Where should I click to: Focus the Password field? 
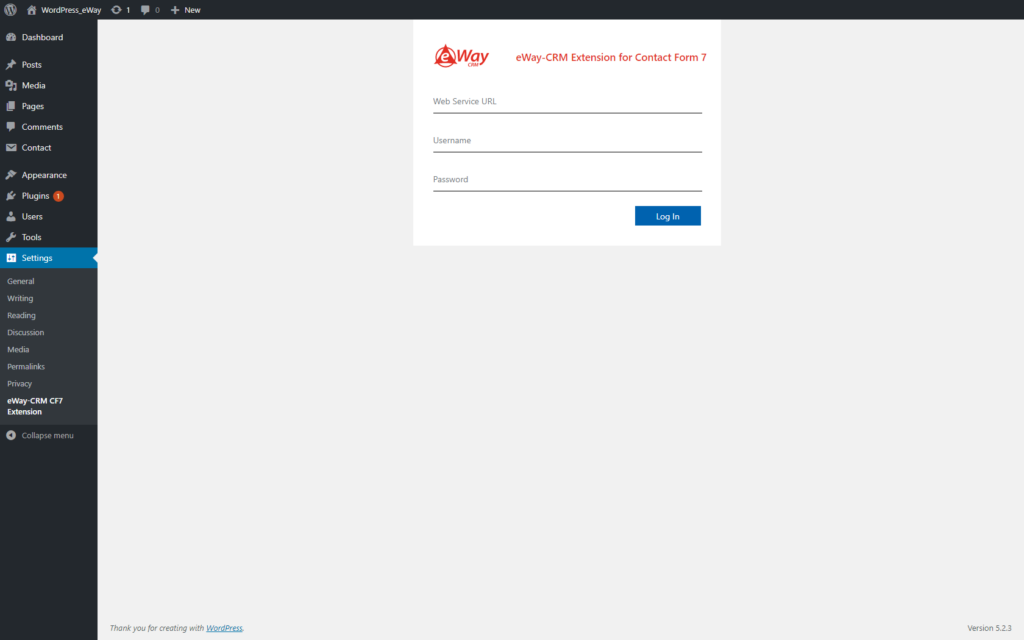point(568,180)
